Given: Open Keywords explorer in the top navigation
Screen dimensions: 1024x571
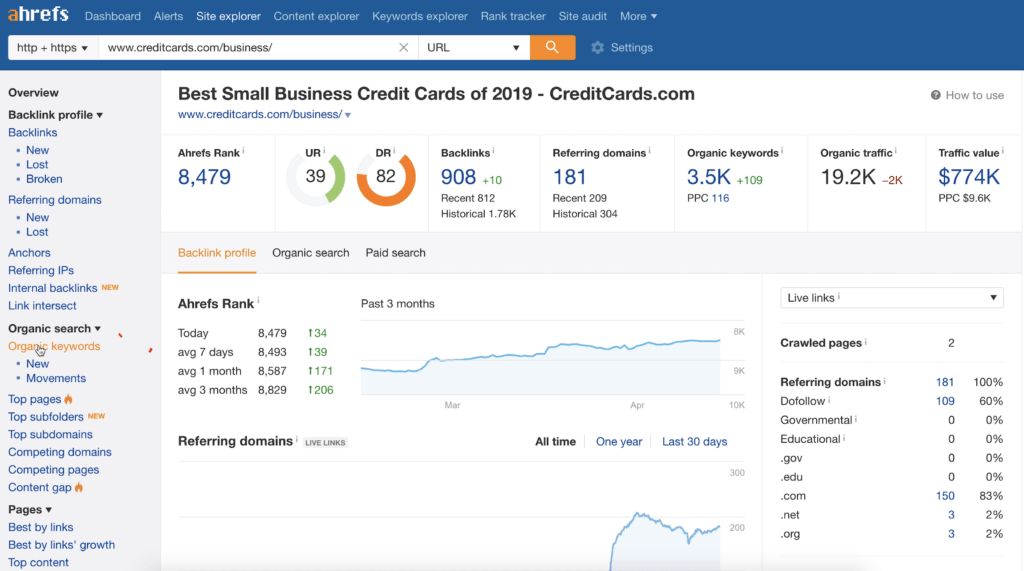Looking at the screenshot, I should point(420,16).
